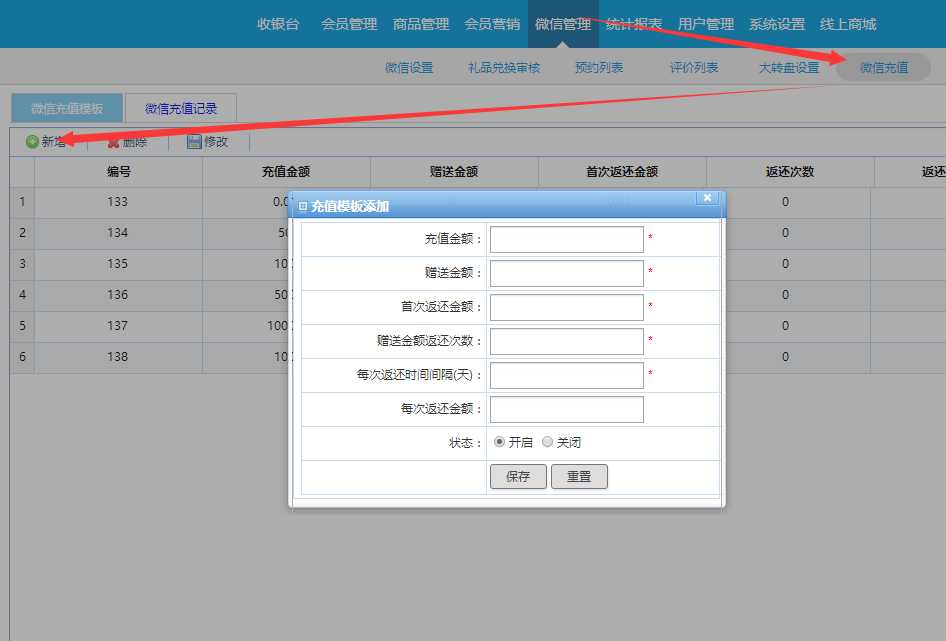Select 开启 status radio button
The width and height of the screenshot is (946, 641).
(x=500, y=441)
